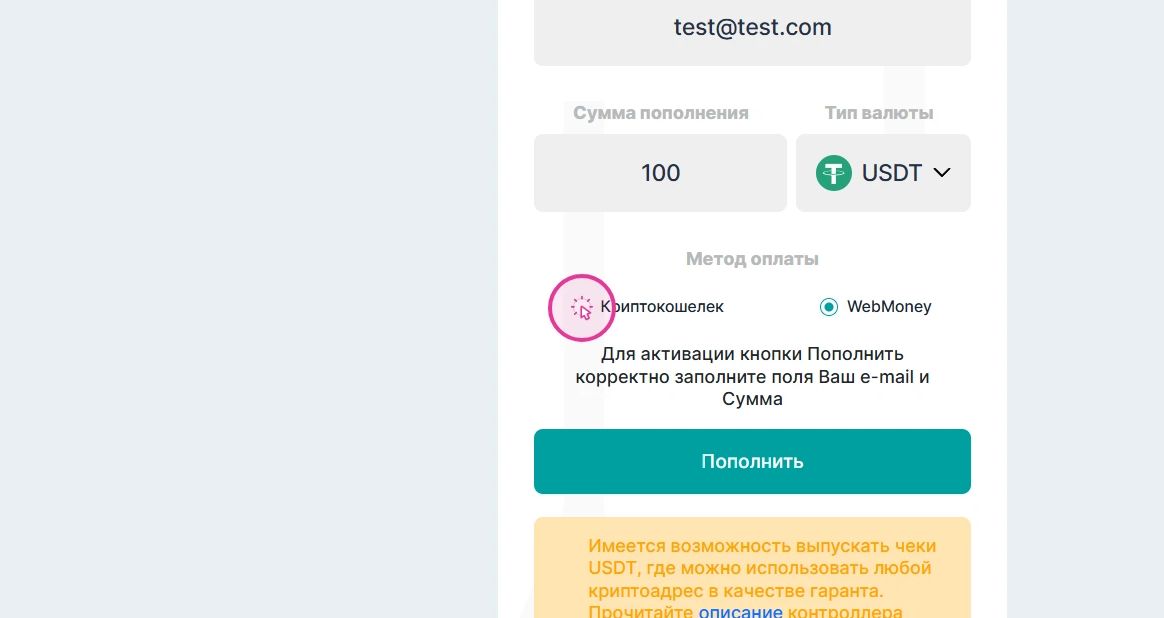Choose payment by clicking WebMoney label text
This screenshot has width=1164, height=618.
[889, 307]
